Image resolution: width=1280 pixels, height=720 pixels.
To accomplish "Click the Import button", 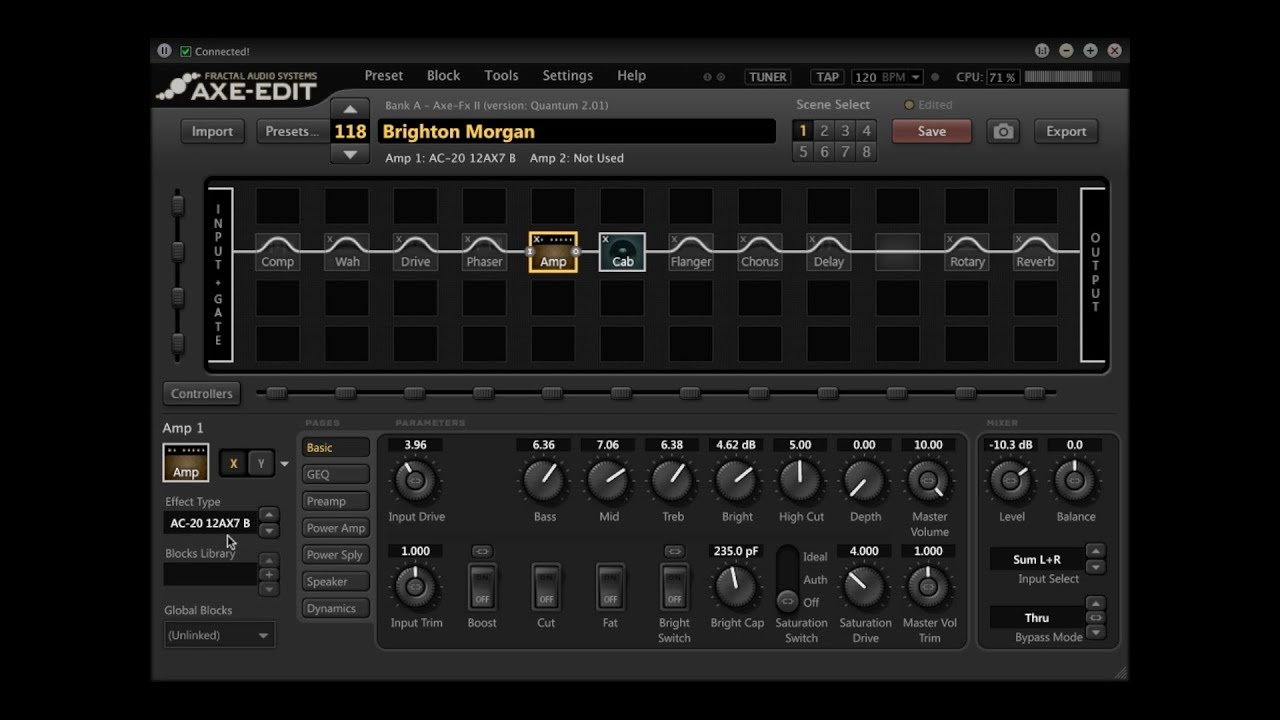I will pyautogui.click(x=212, y=131).
